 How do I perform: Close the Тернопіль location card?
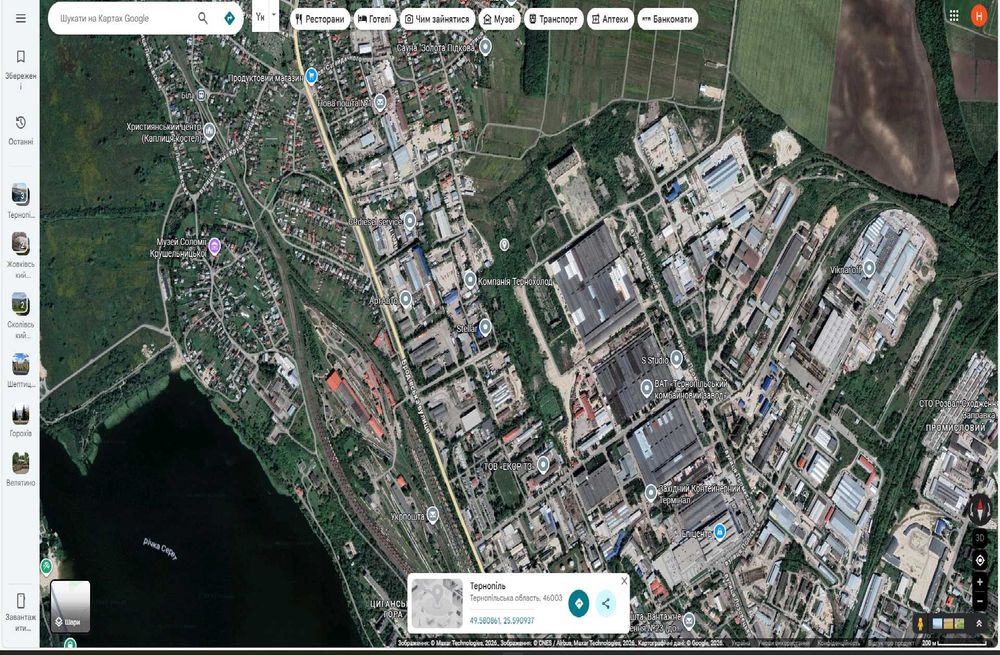[x=624, y=580]
